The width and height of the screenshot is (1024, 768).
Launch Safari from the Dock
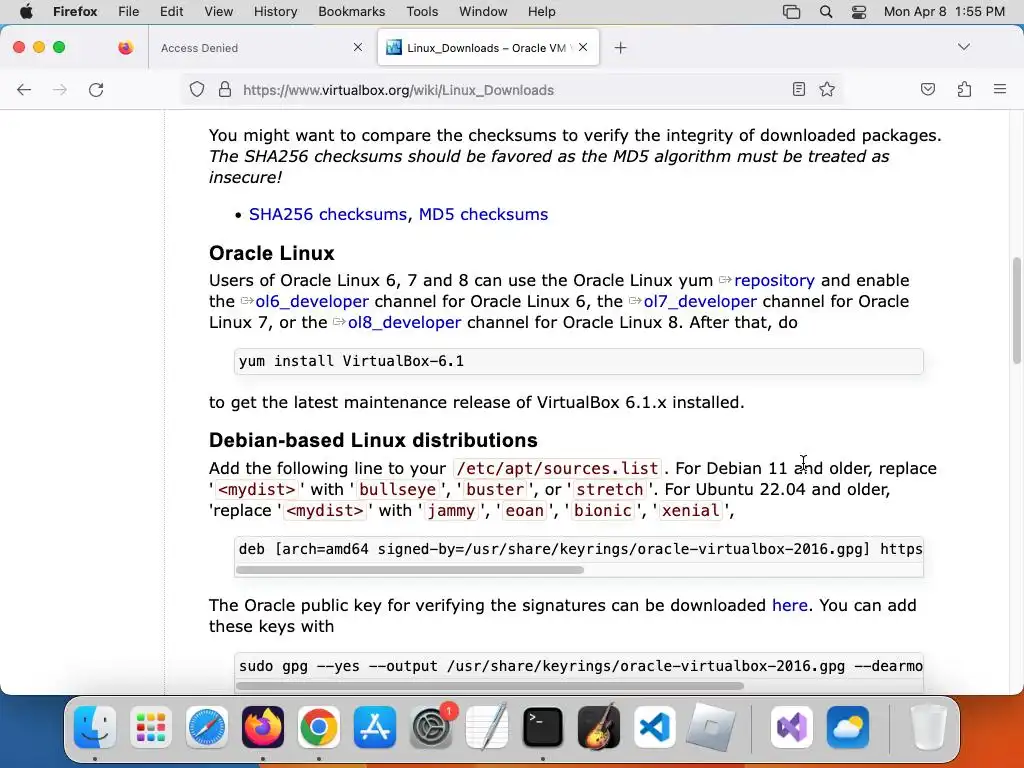207,727
